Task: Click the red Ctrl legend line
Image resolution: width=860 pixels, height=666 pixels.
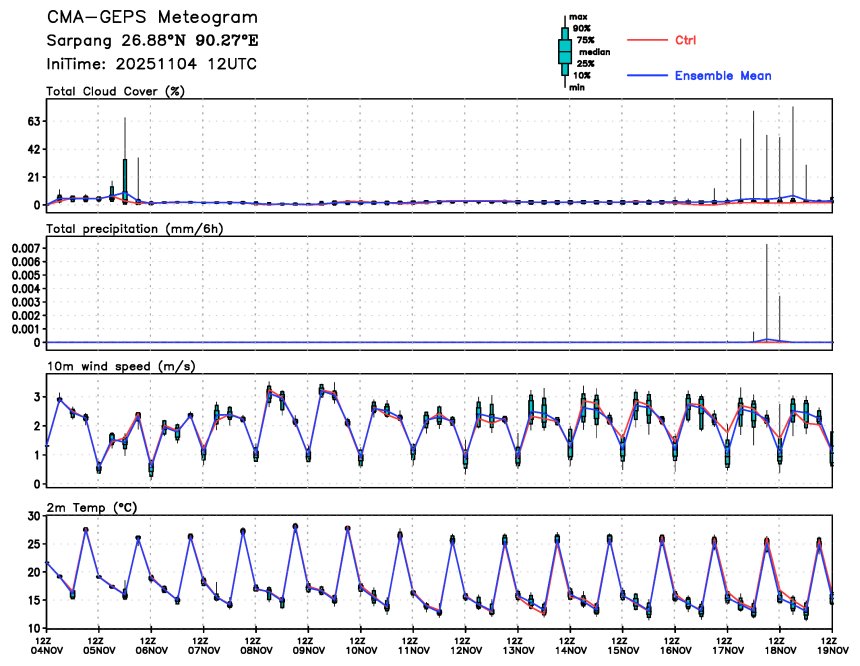Action: pyautogui.click(x=646, y=40)
